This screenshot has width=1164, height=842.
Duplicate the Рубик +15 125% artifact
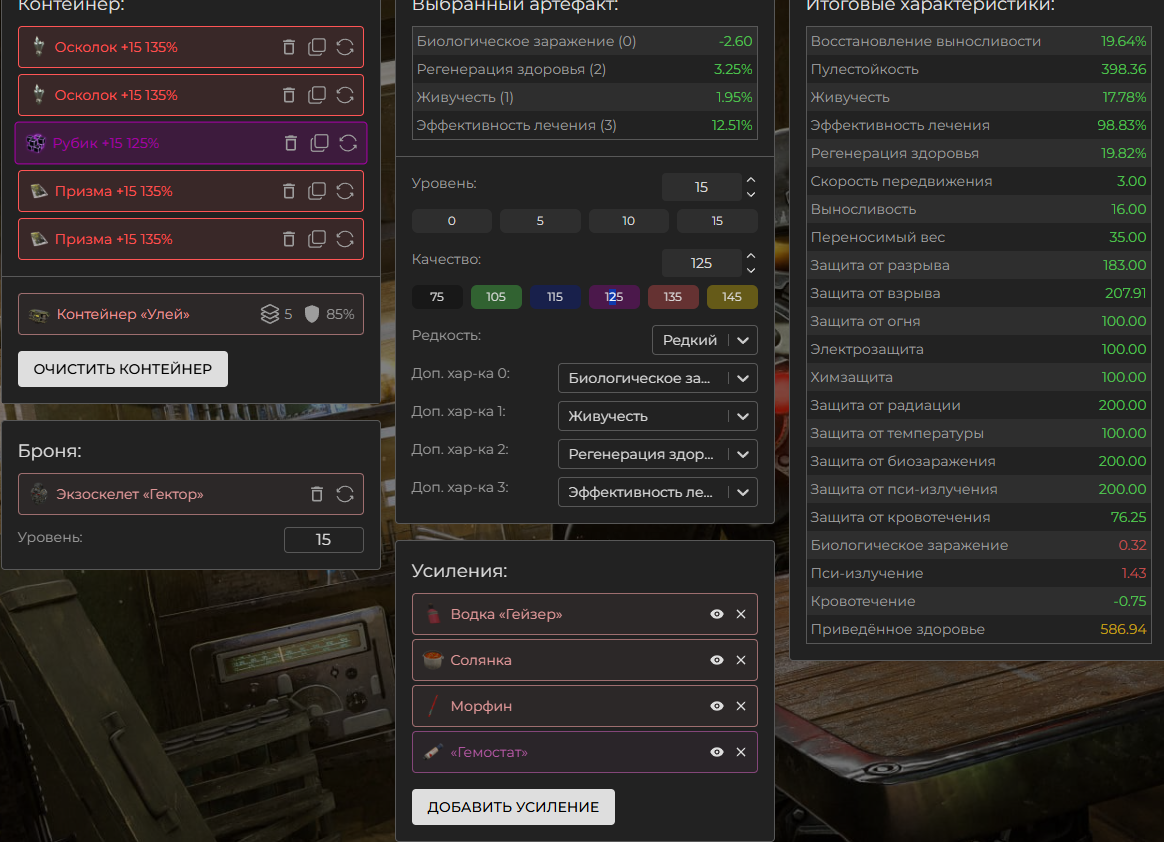(319, 143)
